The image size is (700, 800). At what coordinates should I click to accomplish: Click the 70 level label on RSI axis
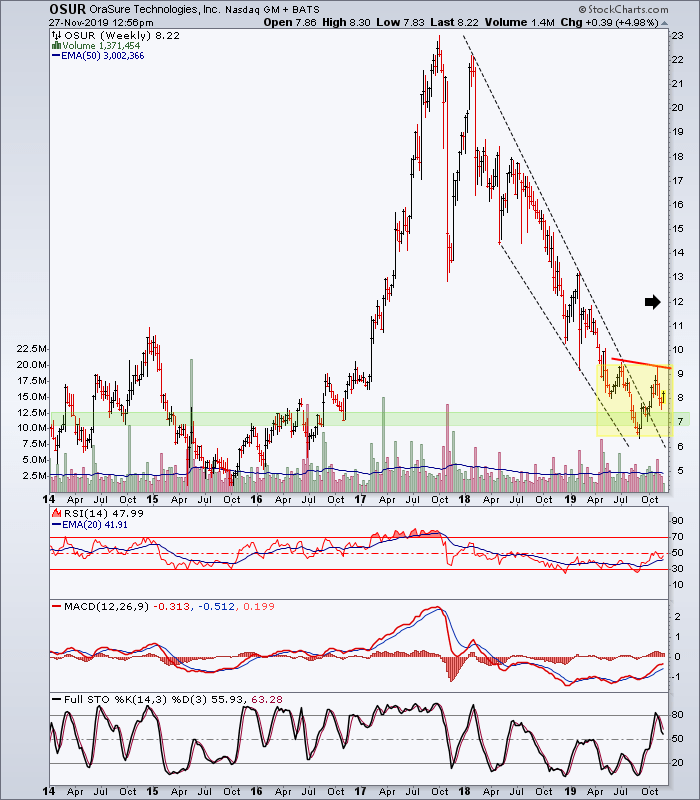pyautogui.click(x=678, y=537)
